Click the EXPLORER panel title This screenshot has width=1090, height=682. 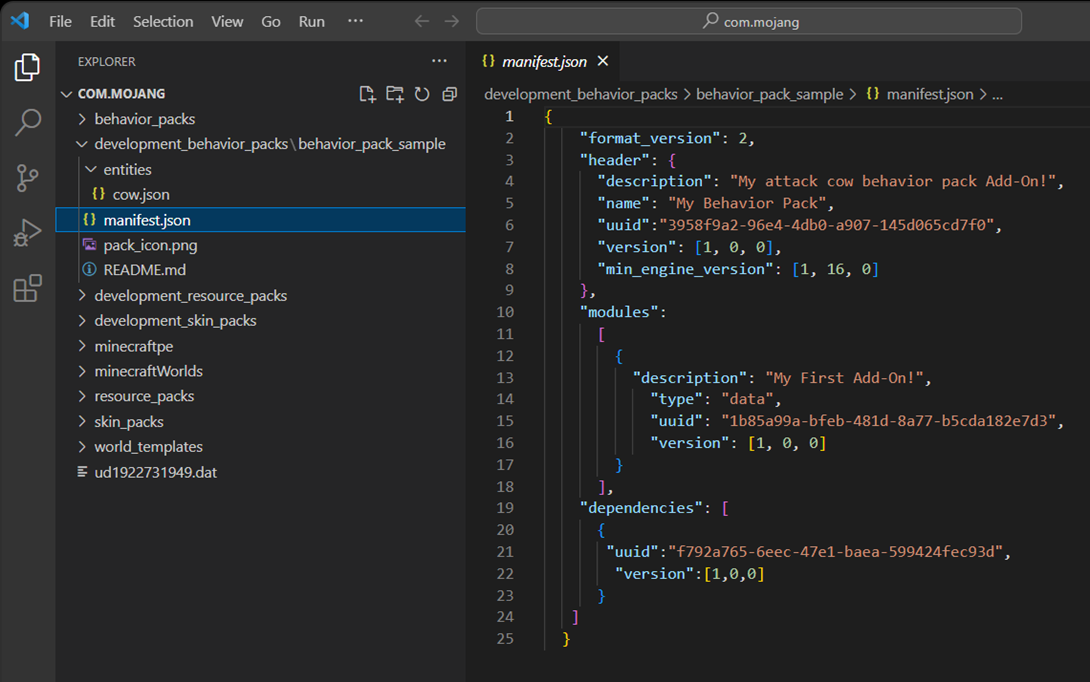coord(106,62)
